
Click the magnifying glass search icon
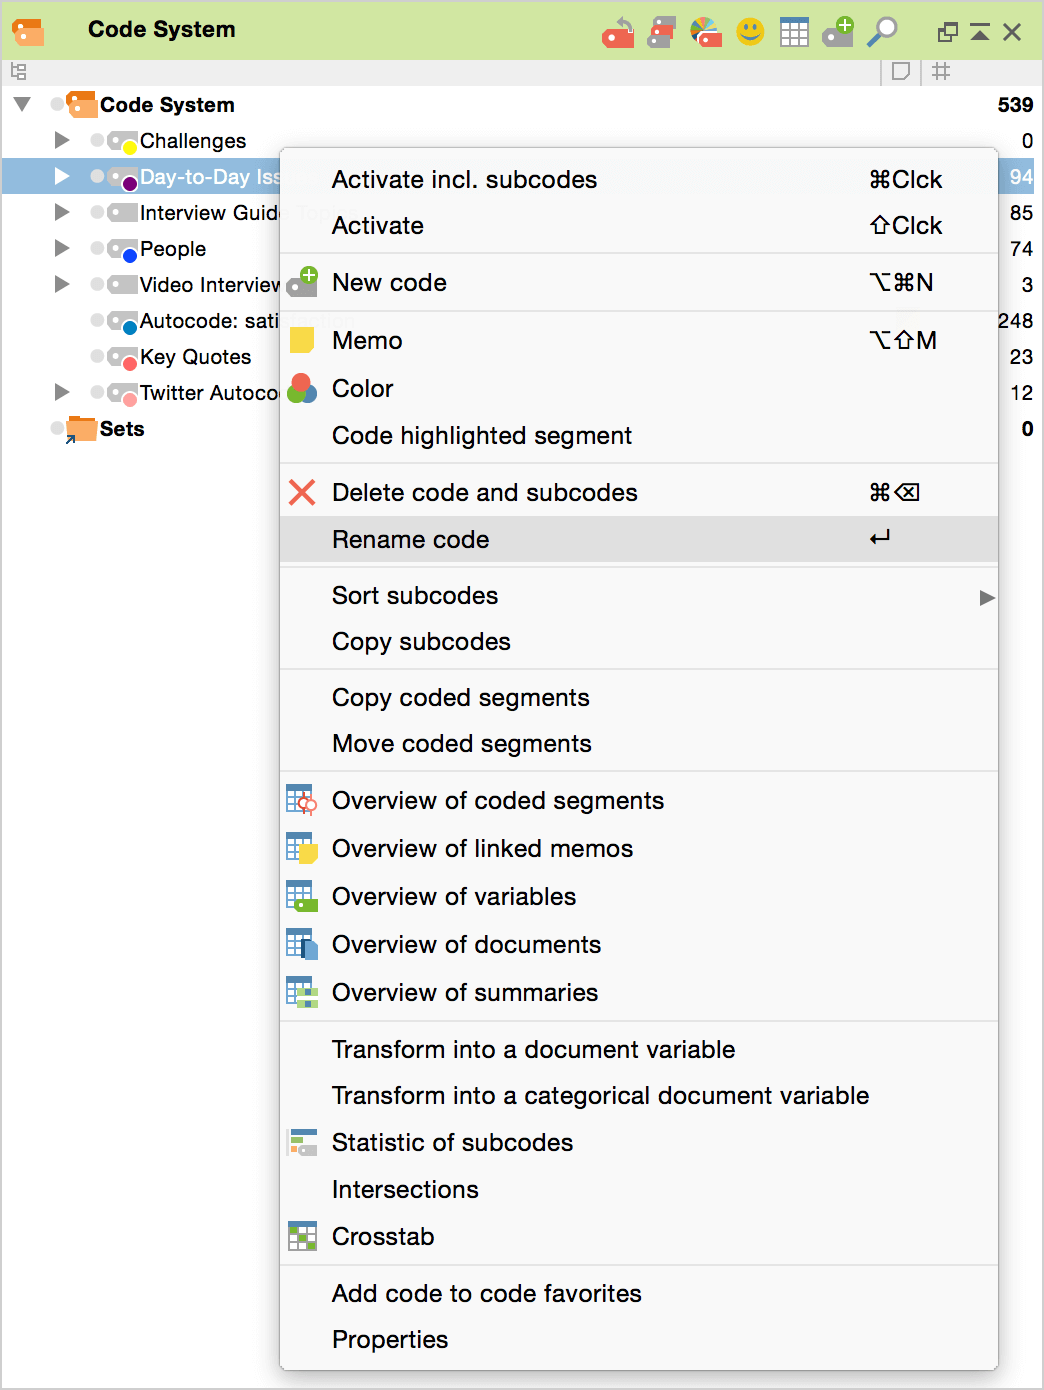click(x=882, y=33)
